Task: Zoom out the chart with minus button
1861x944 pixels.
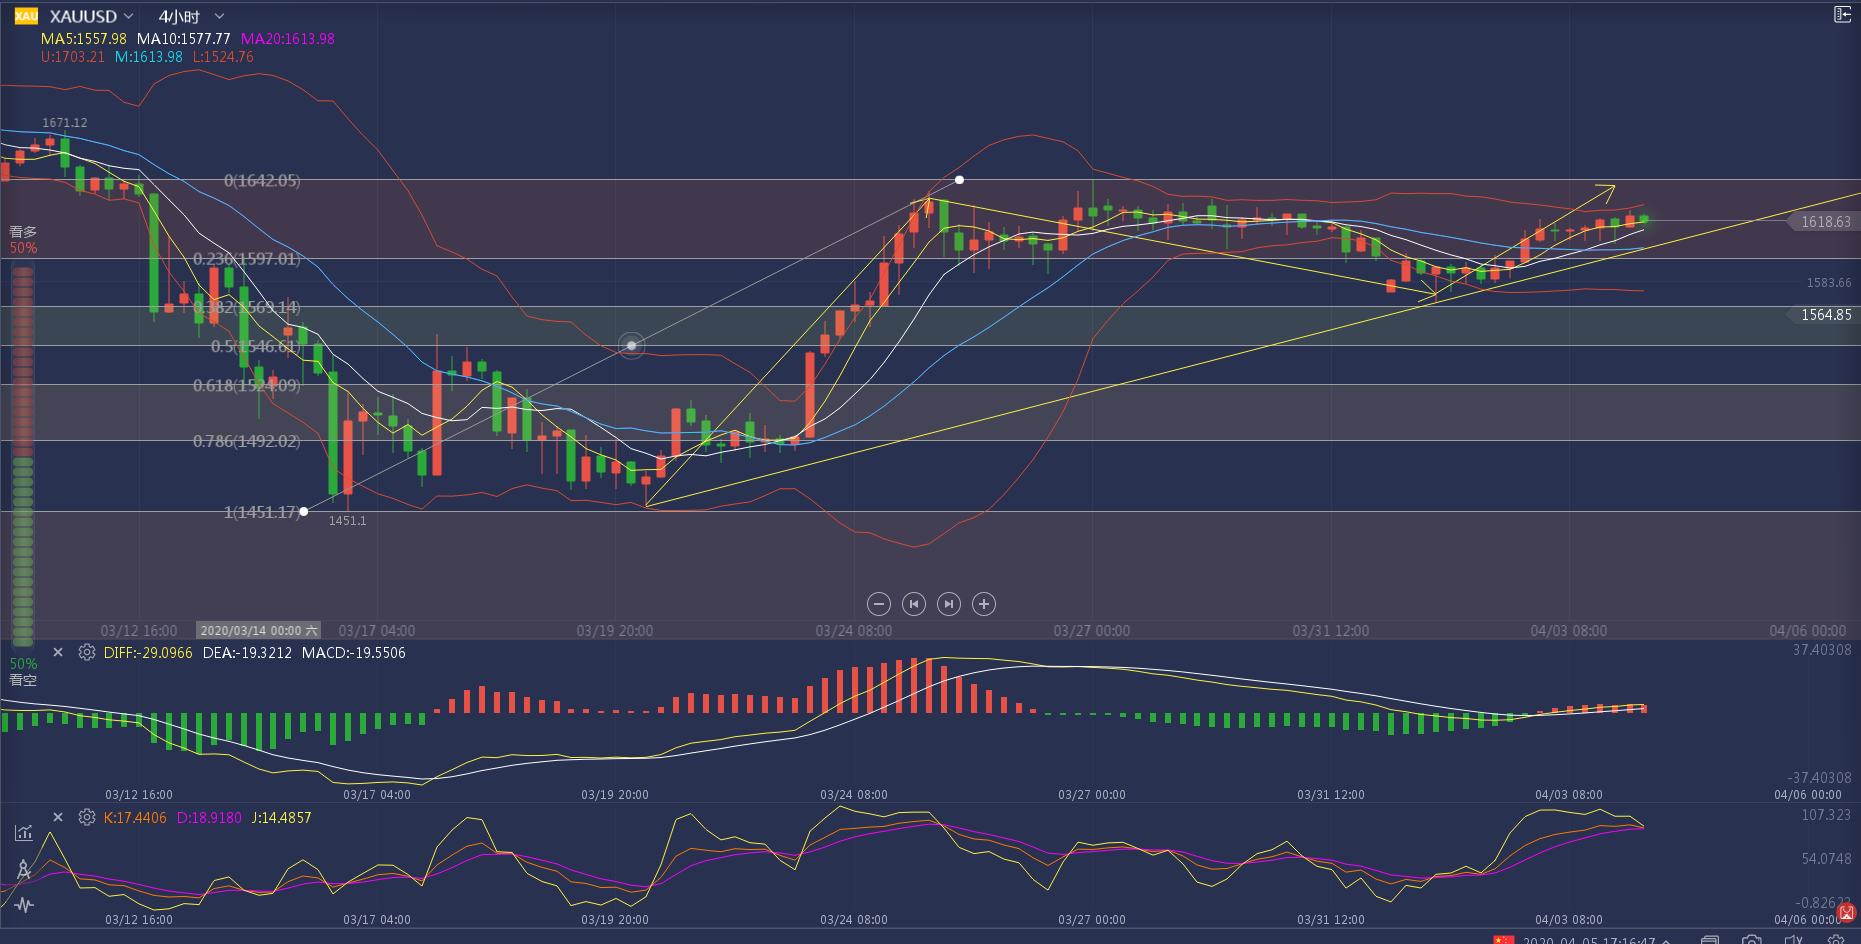Action: (879, 604)
